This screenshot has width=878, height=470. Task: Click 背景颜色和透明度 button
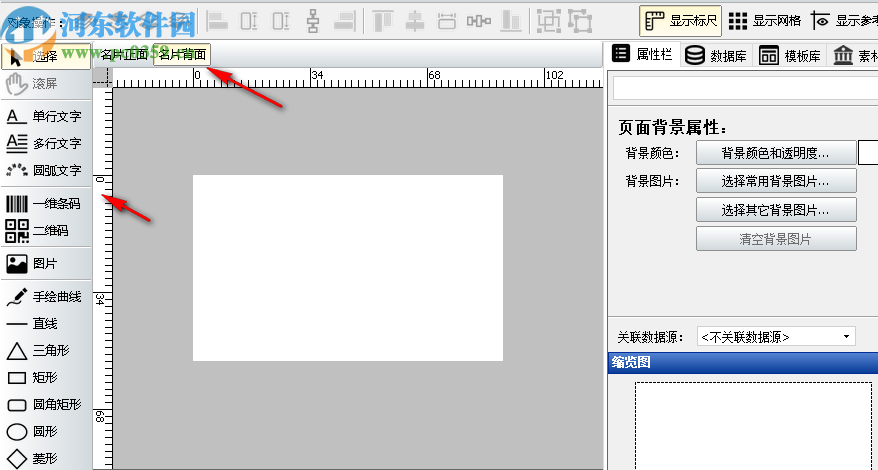pyautogui.click(x=776, y=153)
